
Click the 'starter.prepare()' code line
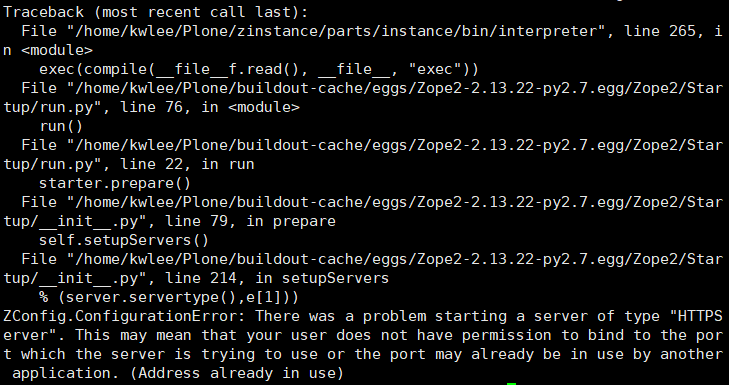coord(115,183)
